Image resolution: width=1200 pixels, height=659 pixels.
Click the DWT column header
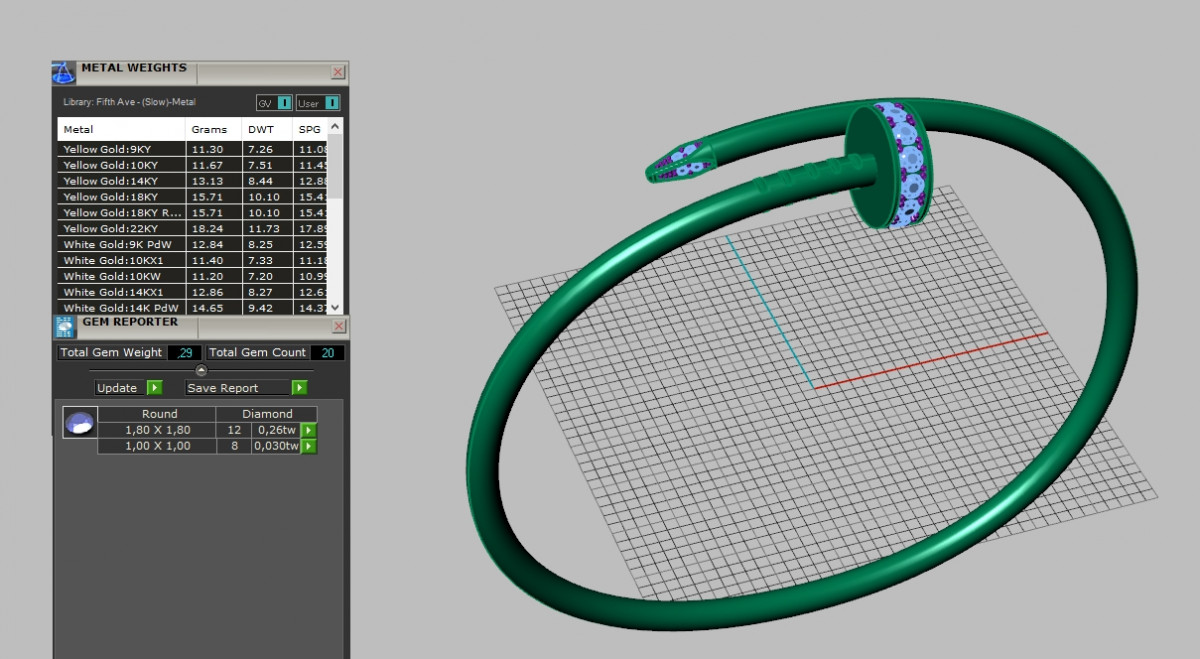[x=268, y=129]
